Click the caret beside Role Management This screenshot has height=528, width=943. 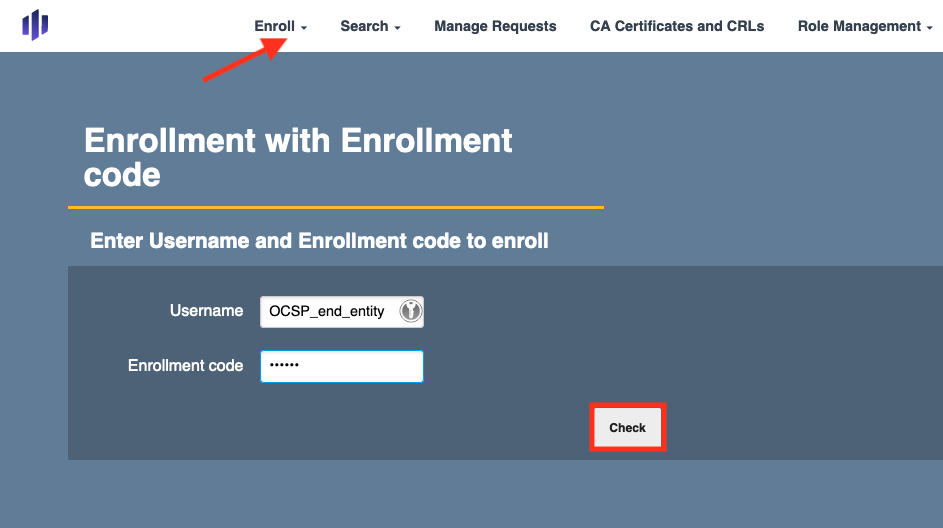[x=929, y=28]
